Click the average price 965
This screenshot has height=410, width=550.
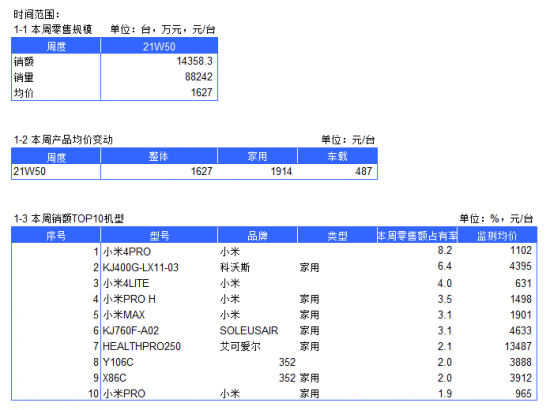(x=523, y=394)
